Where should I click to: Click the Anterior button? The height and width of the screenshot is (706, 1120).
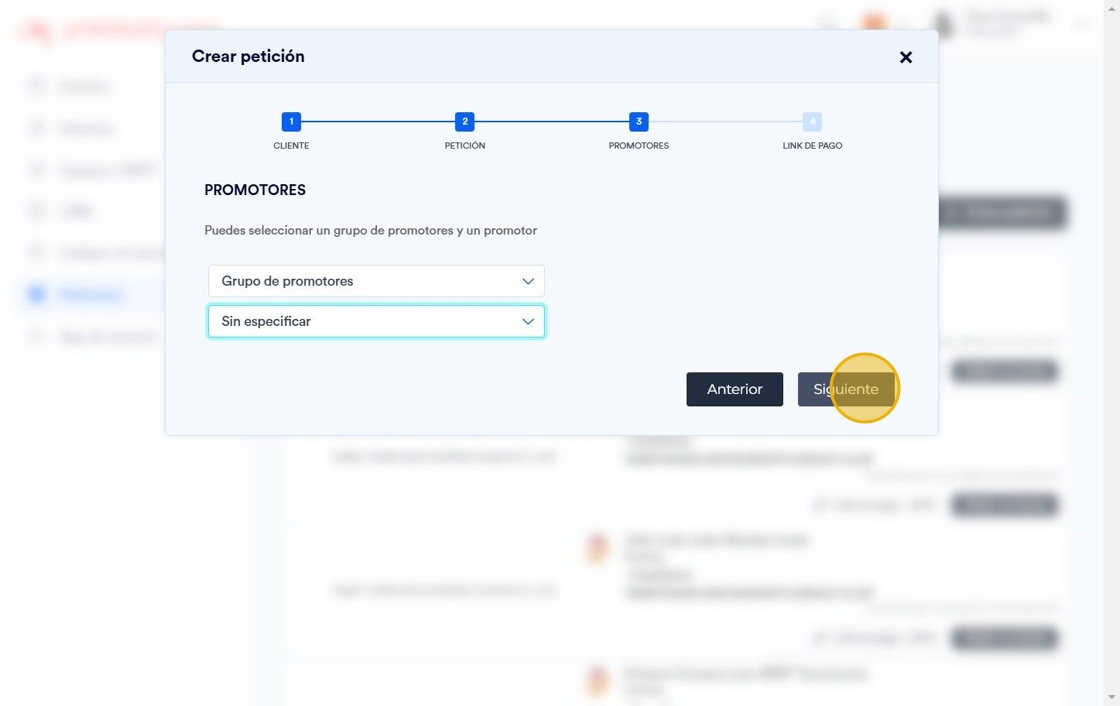click(x=734, y=389)
